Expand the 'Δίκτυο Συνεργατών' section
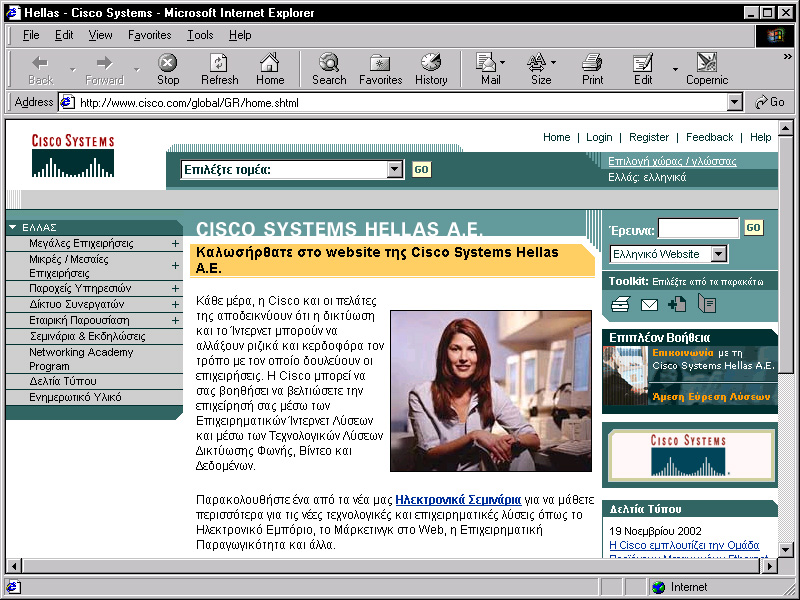The image size is (800, 600). [175, 305]
